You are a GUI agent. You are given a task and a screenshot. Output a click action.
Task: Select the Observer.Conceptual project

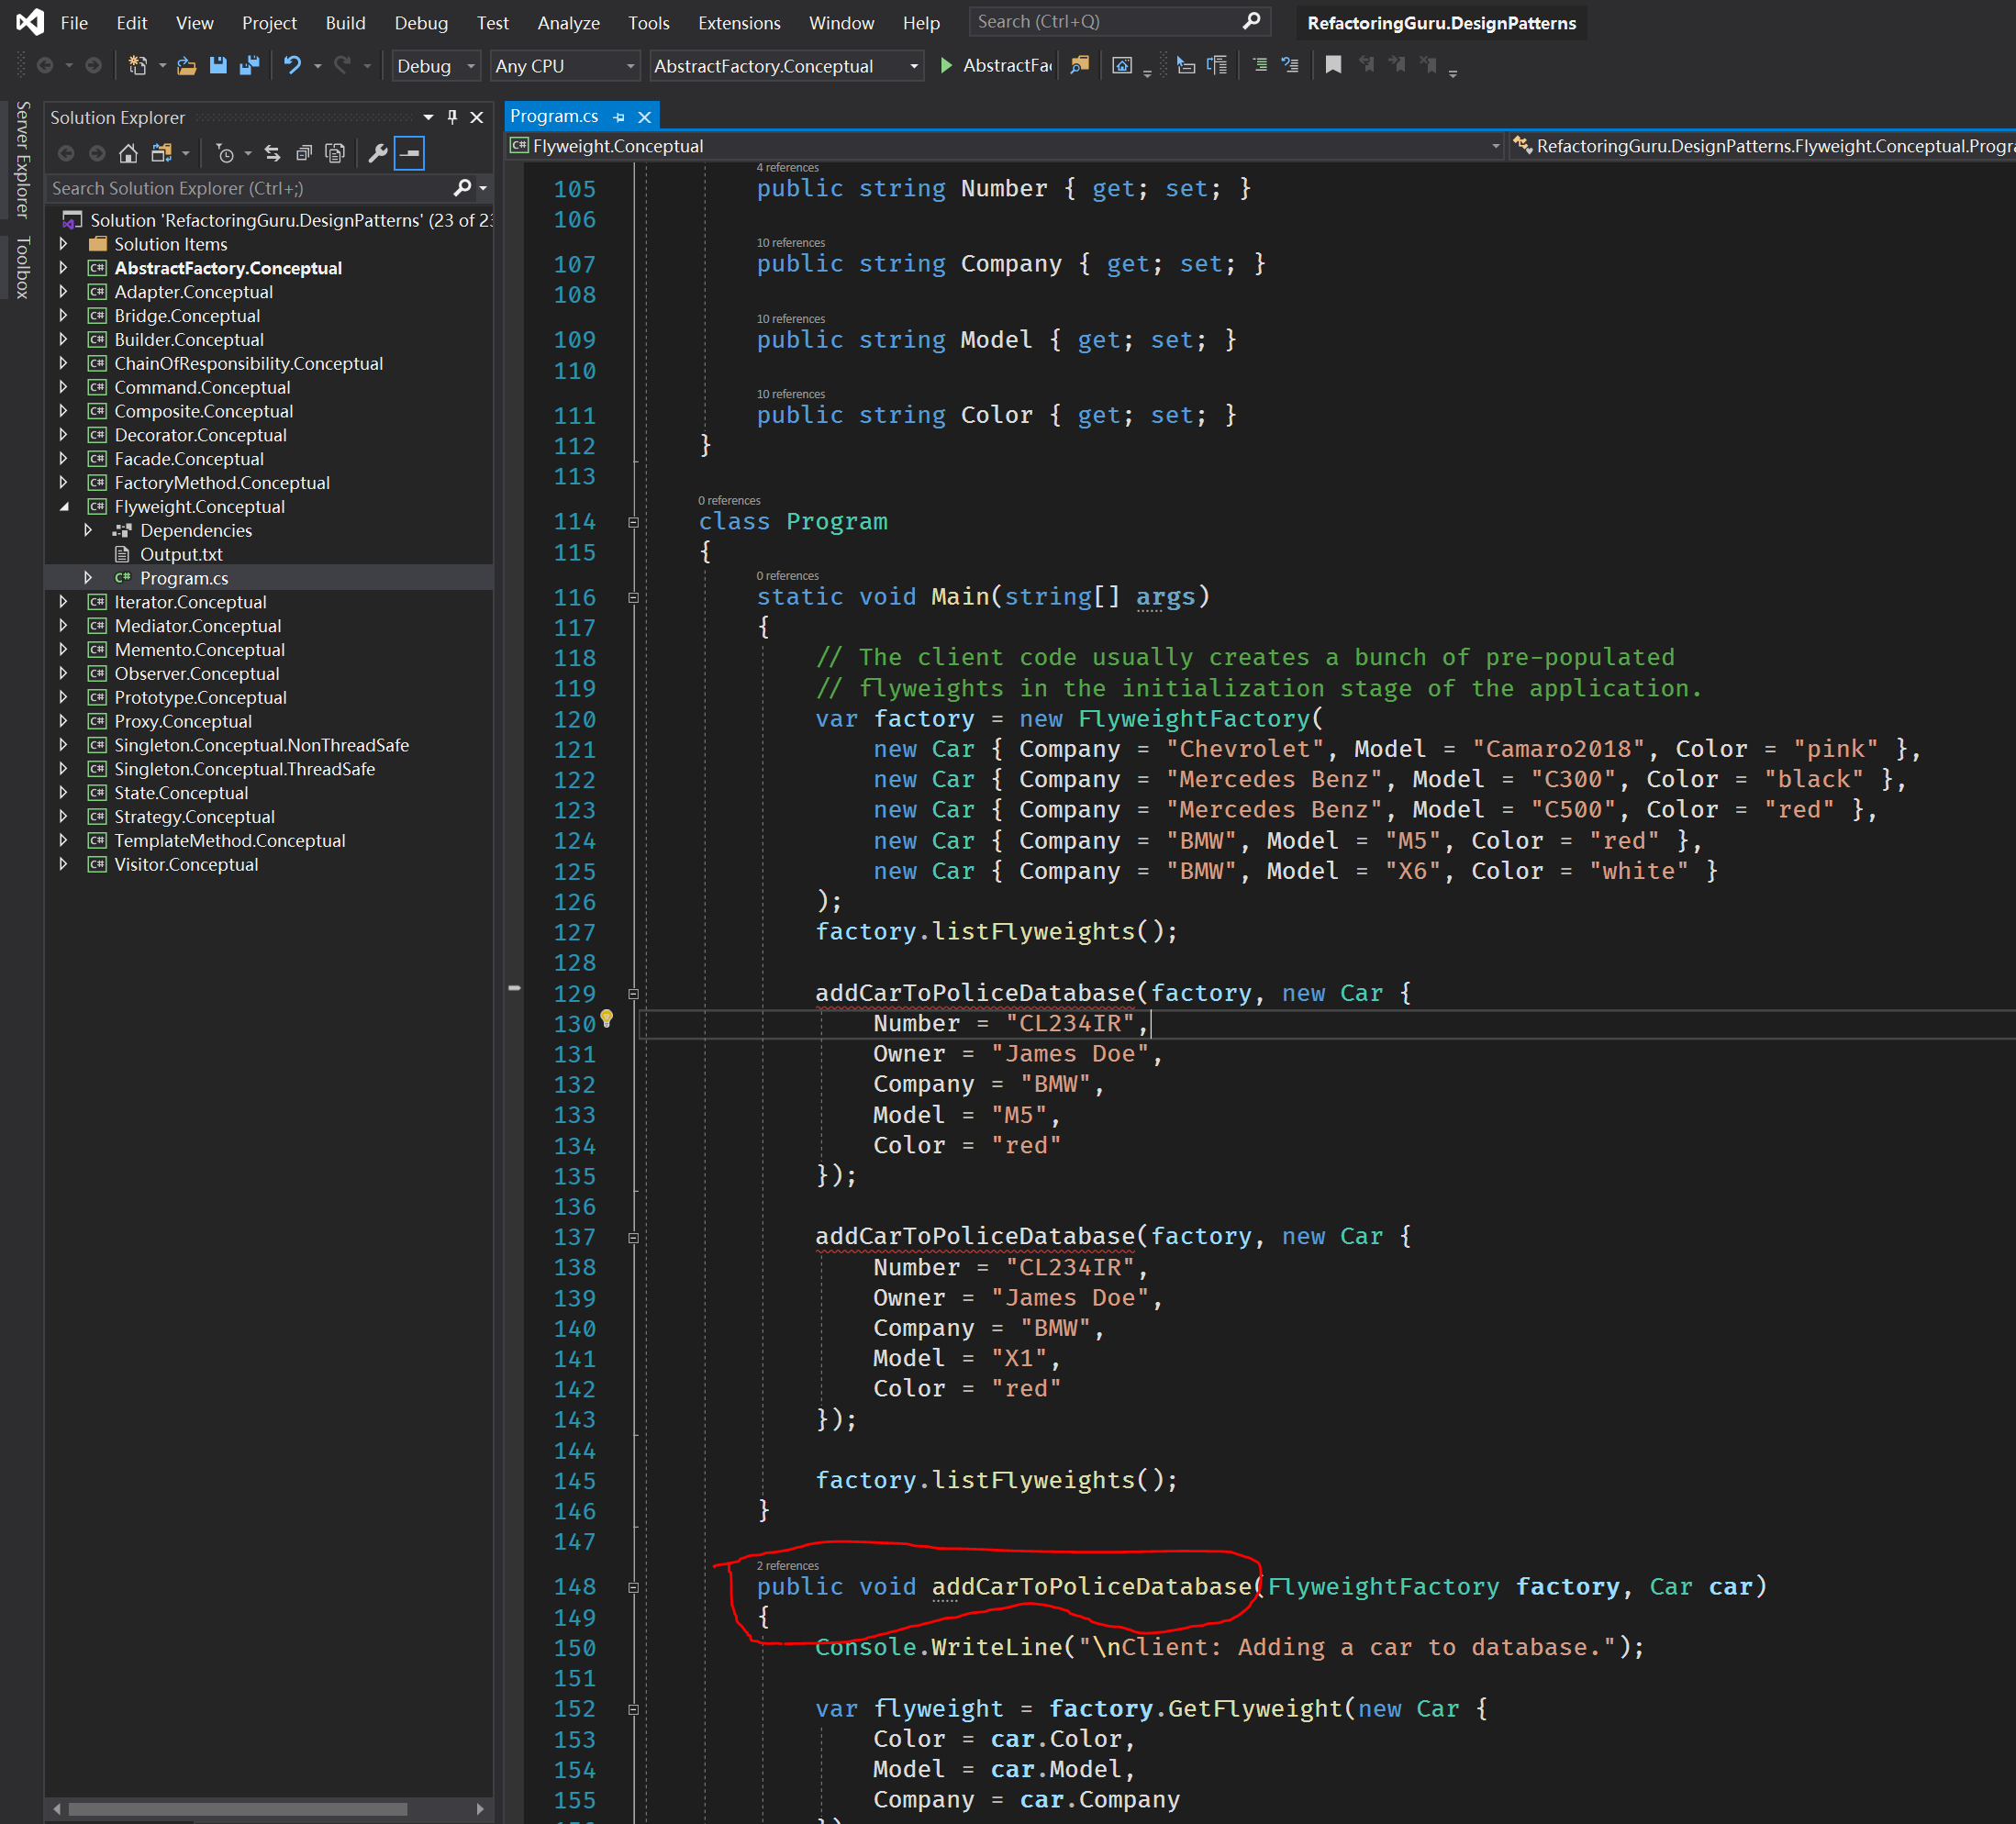pos(197,674)
